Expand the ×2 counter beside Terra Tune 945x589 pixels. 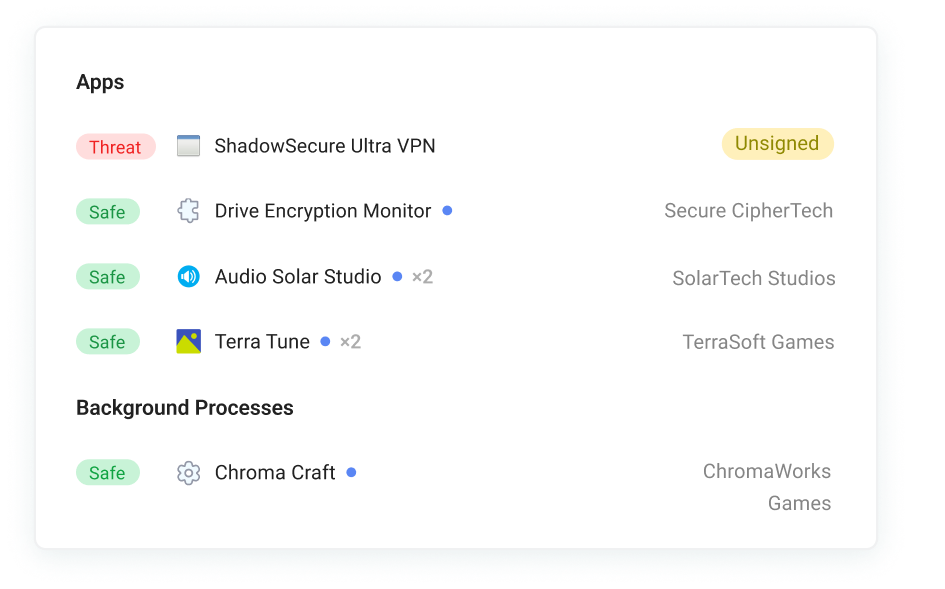coord(350,341)
